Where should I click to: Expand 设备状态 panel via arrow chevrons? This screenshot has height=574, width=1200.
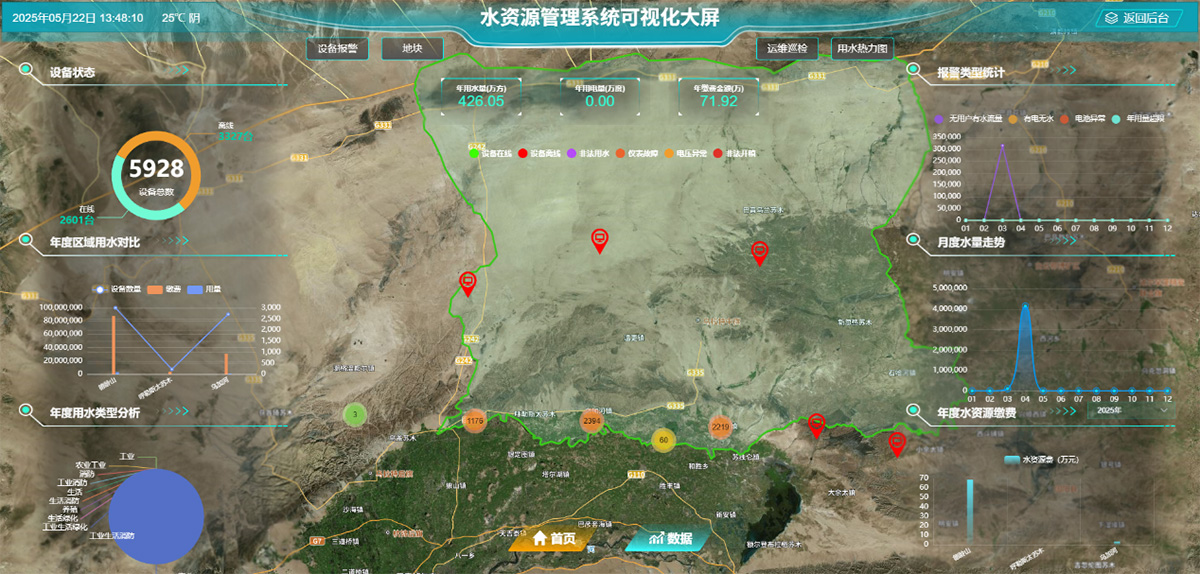(x=177, y=72)
